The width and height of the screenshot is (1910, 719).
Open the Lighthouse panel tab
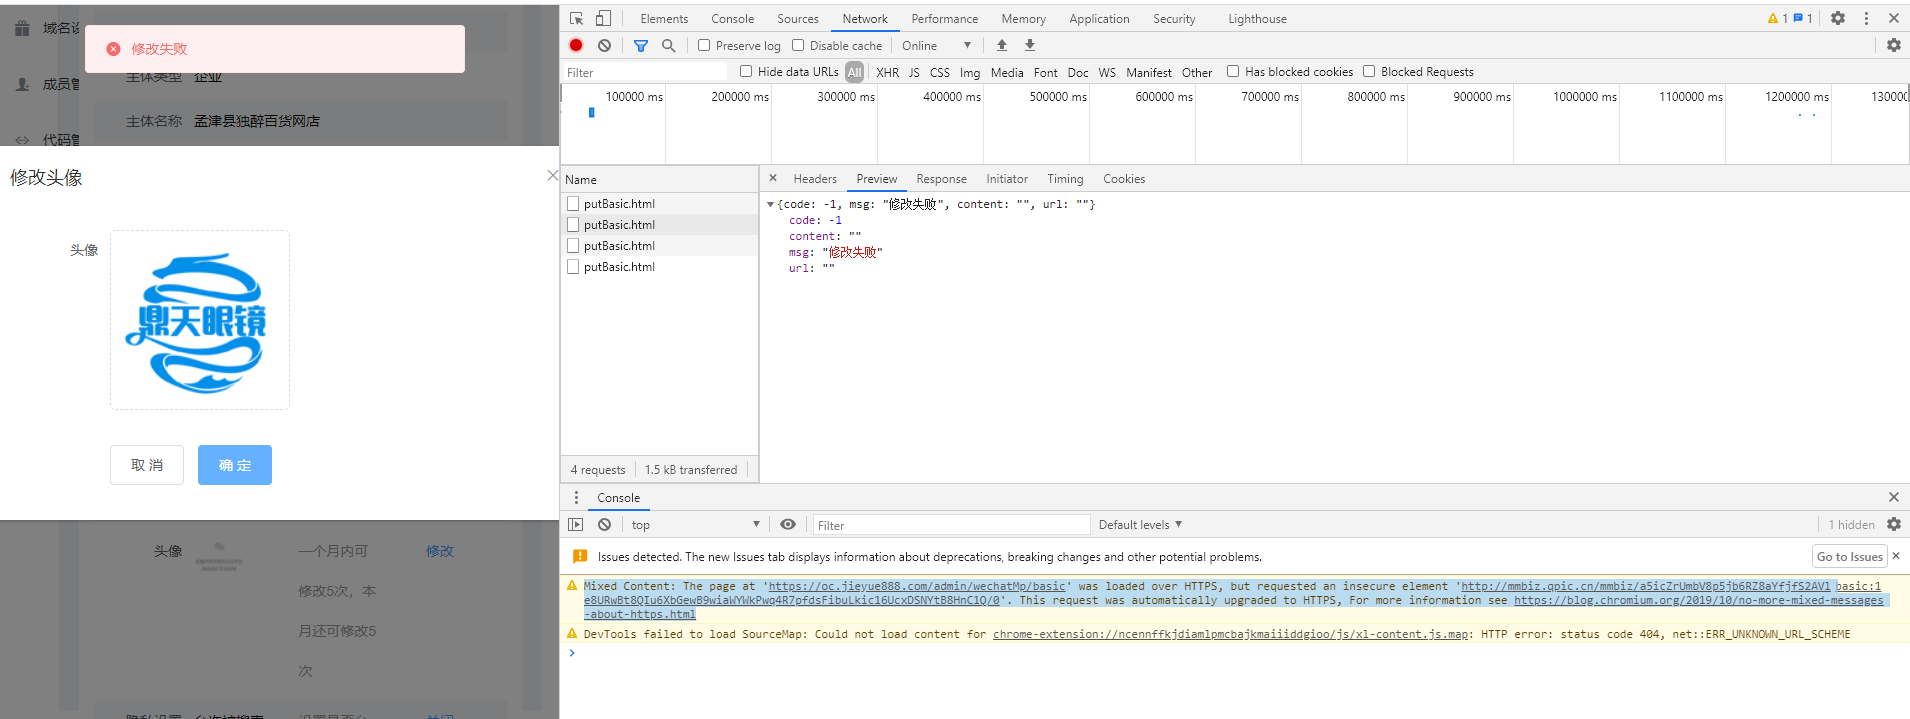(x=1257, y=18)
